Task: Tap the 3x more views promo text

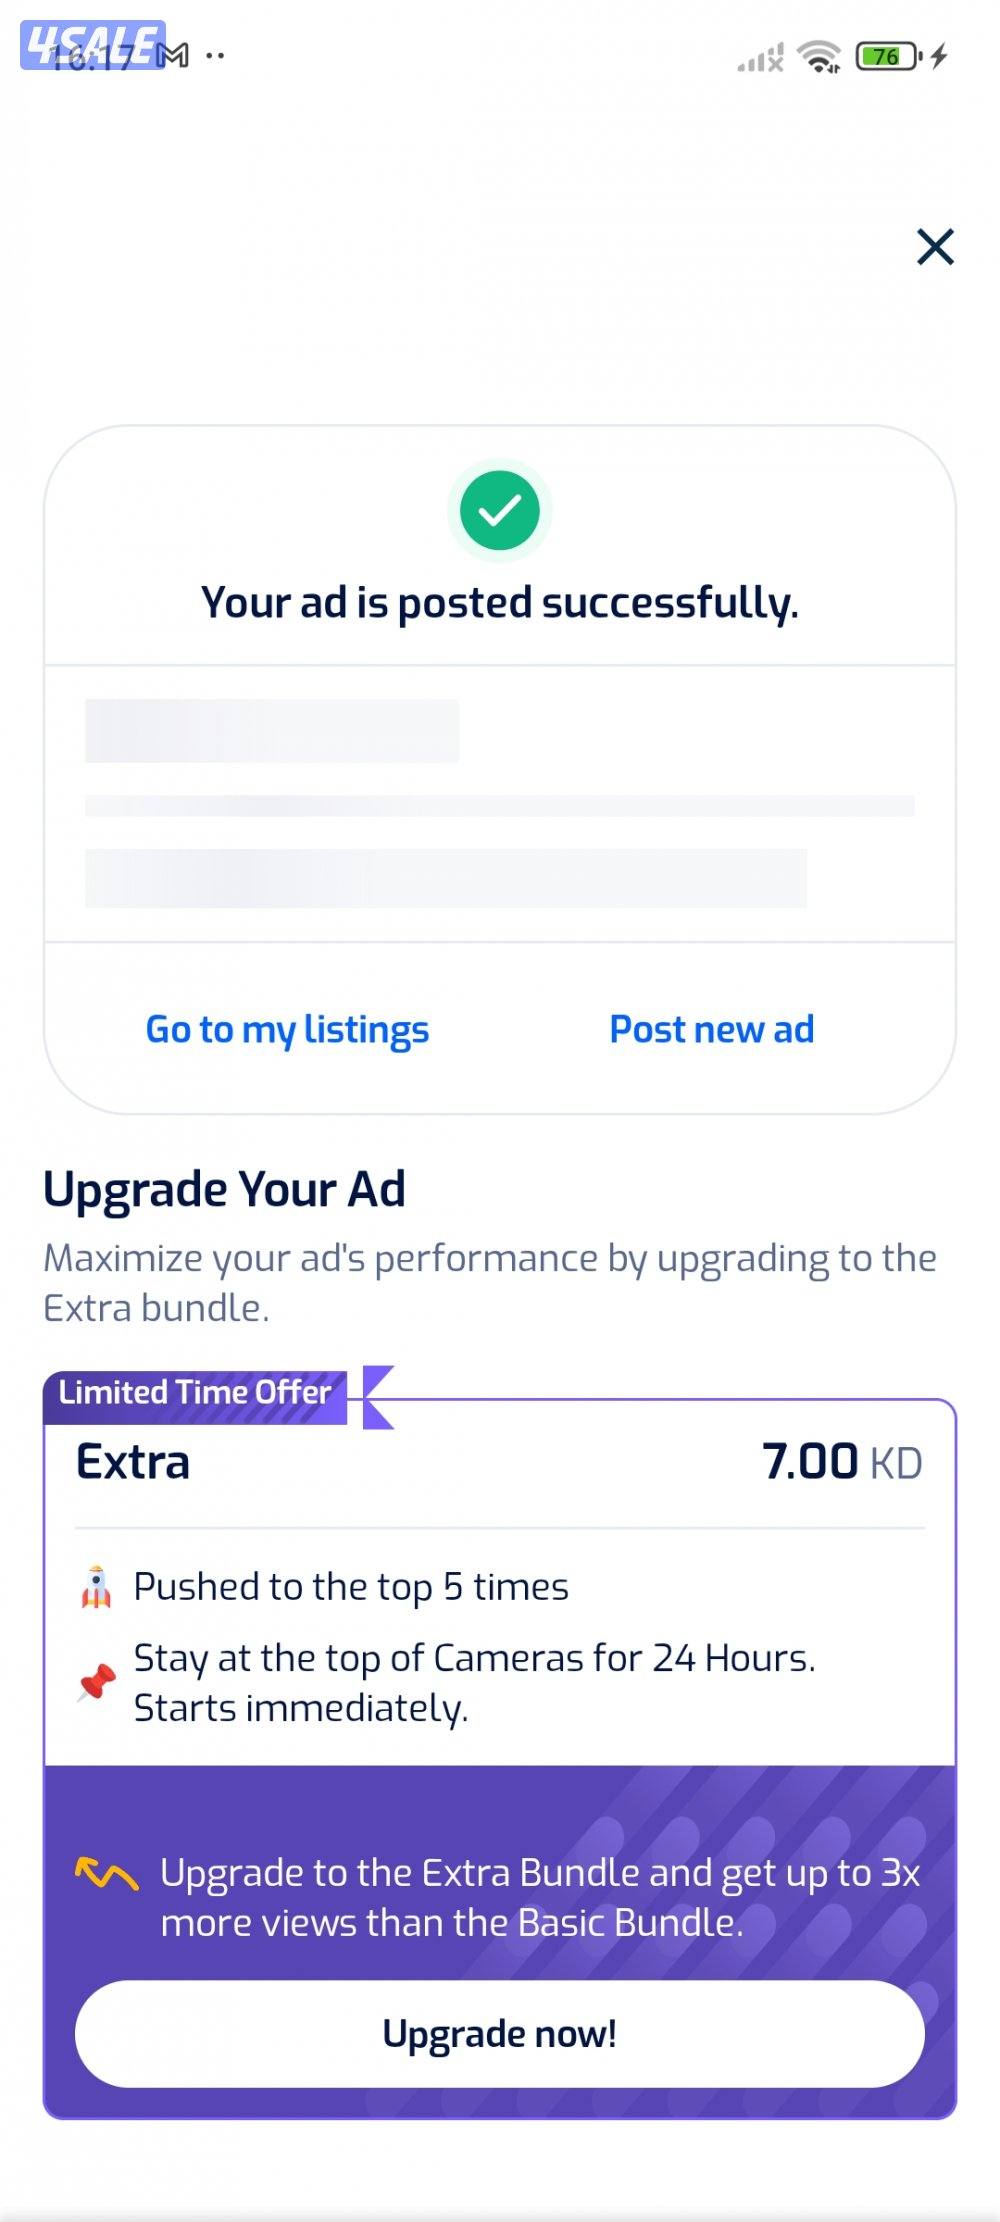Action: pyautogui.click(x=540, y=1897)
